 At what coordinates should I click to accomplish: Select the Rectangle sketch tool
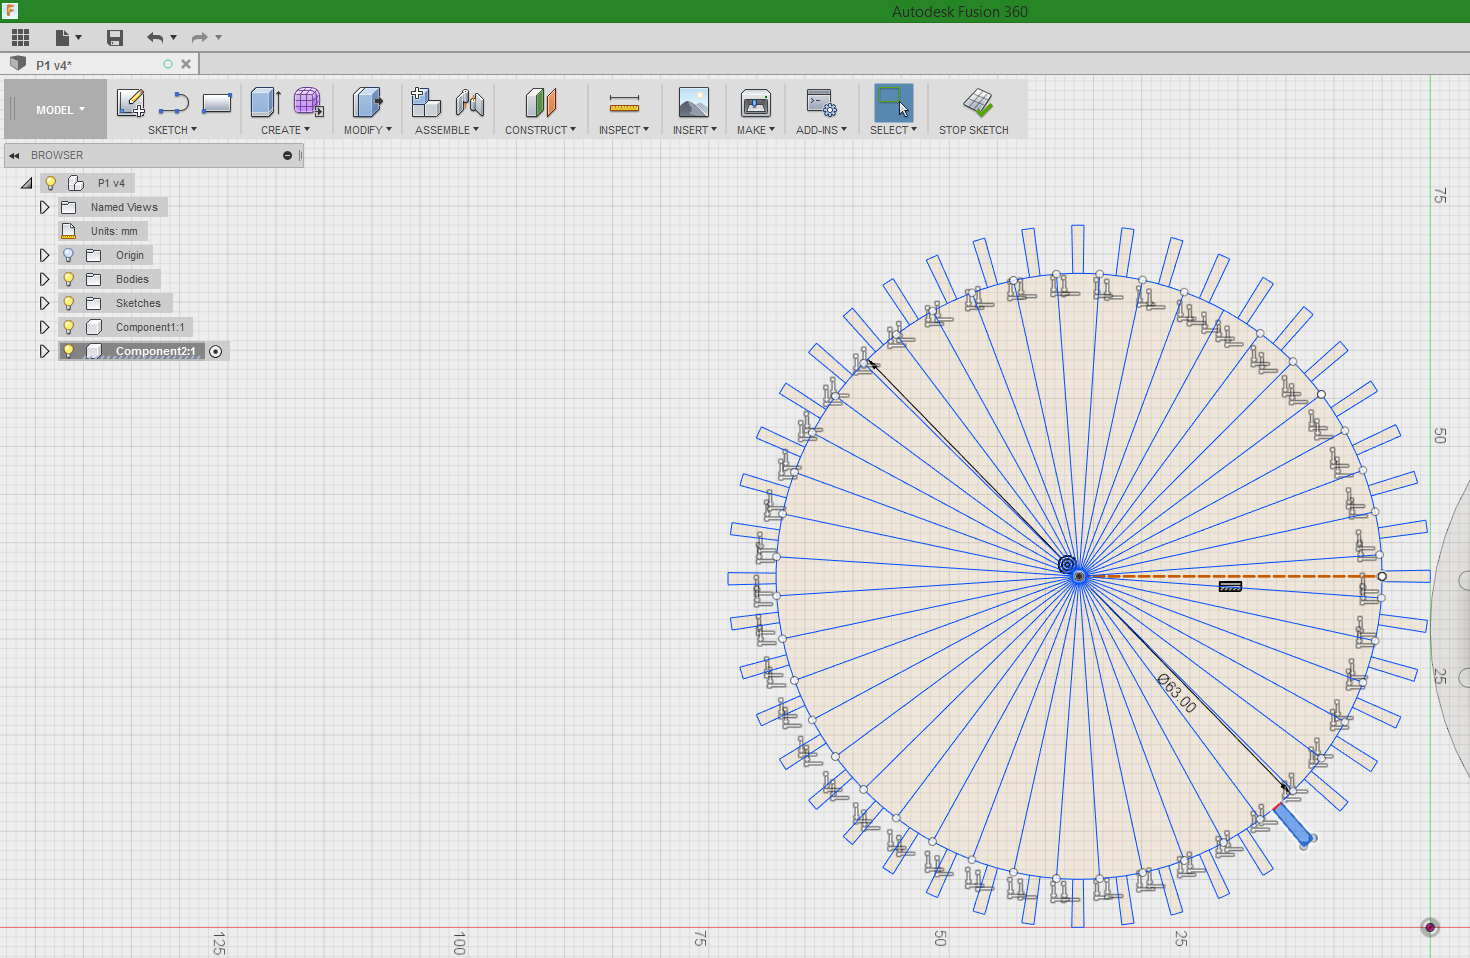pos(217,103)
